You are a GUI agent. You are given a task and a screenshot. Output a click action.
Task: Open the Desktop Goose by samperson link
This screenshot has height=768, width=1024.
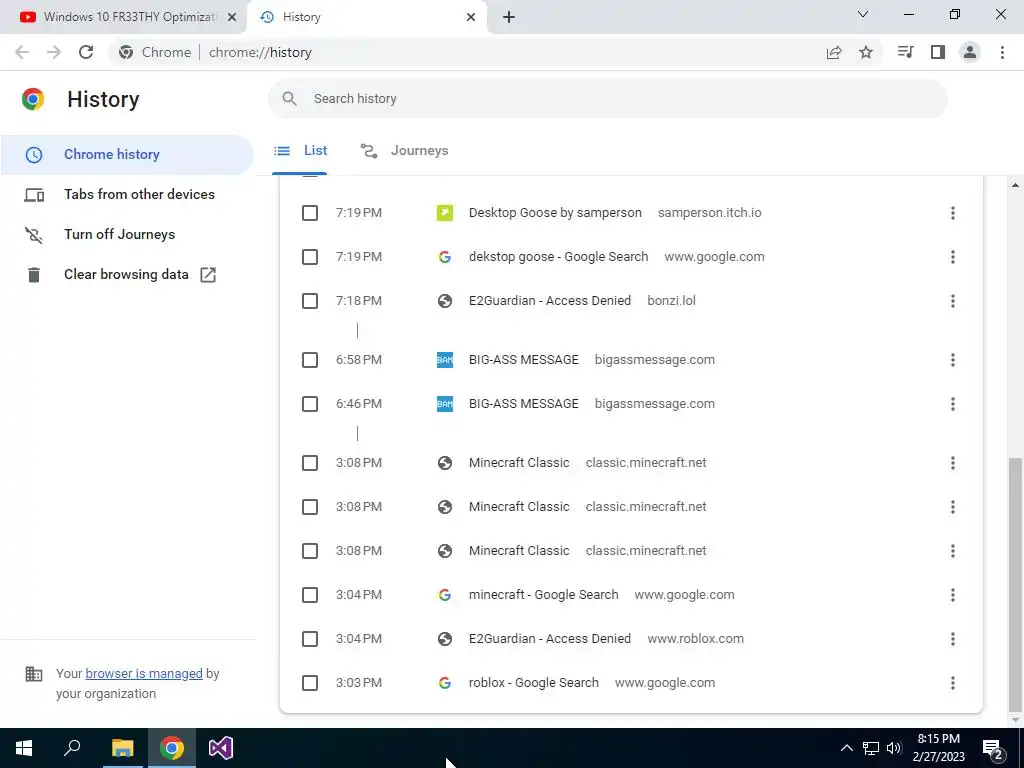[x=555, y=213]
